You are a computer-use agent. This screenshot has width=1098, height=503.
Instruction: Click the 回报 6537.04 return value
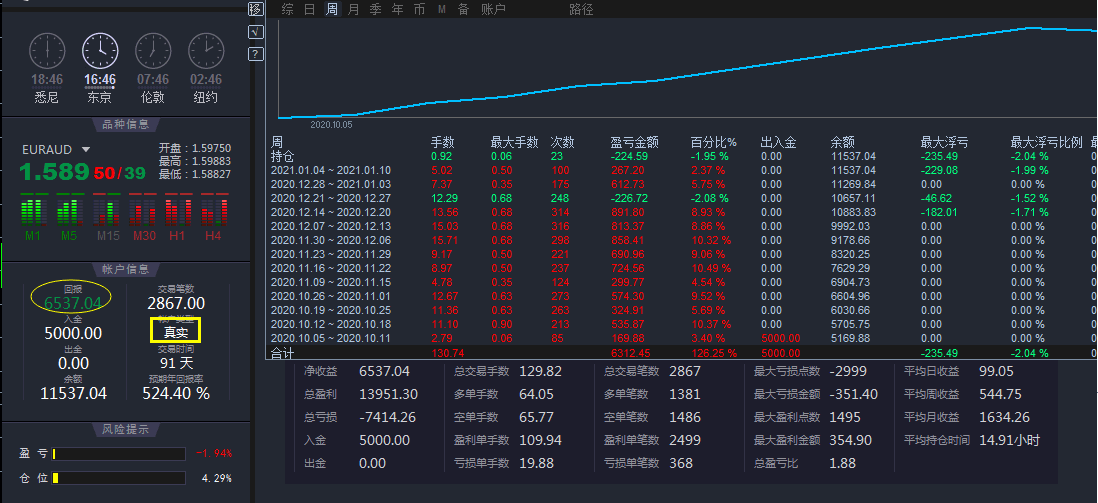pyautogui.click(x=73, y=303)
